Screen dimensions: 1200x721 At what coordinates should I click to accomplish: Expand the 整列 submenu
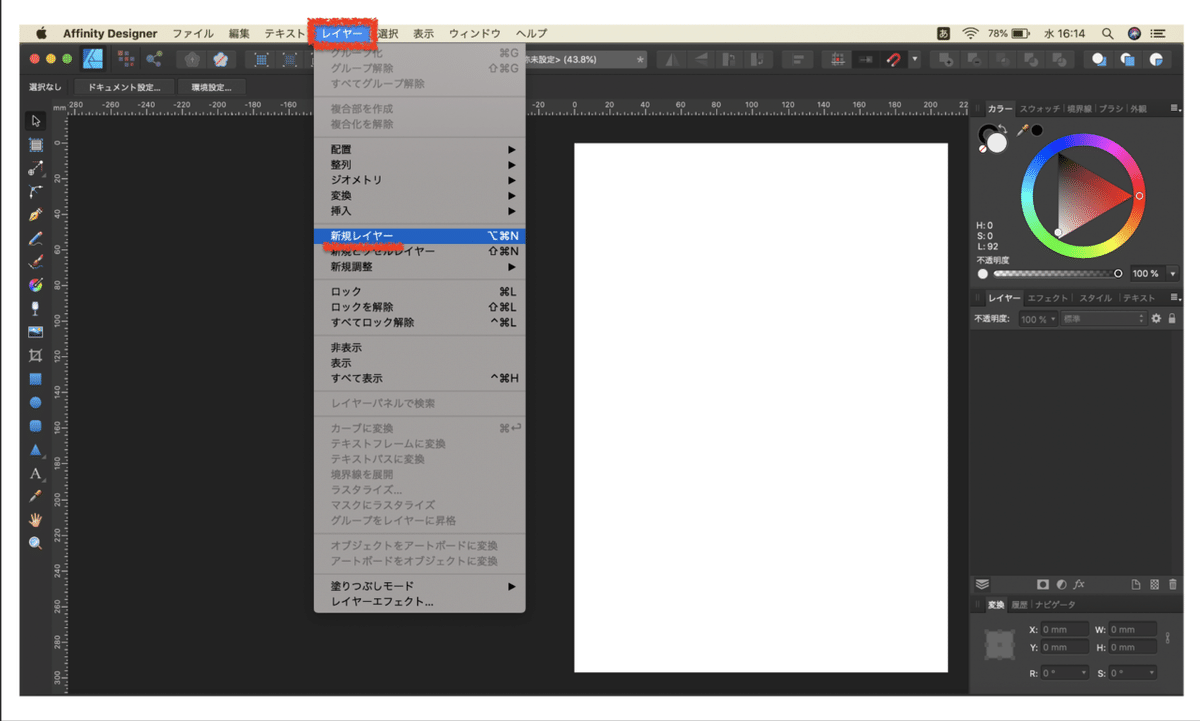point(420,164)
